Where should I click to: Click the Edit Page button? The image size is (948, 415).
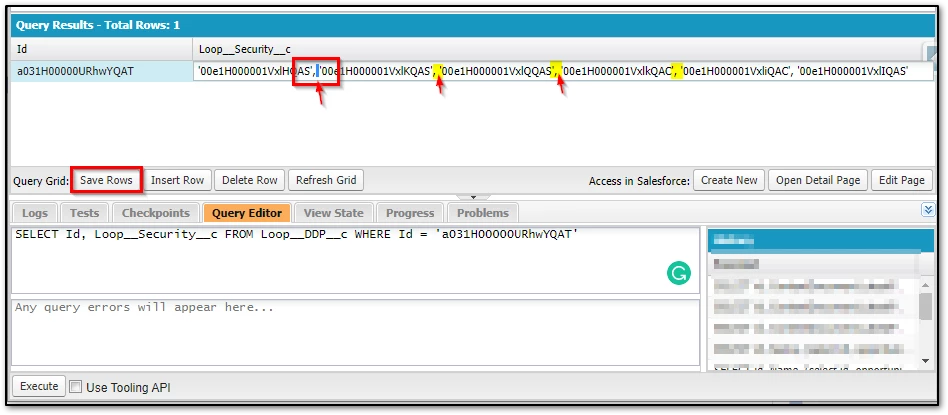coord(901,180)
